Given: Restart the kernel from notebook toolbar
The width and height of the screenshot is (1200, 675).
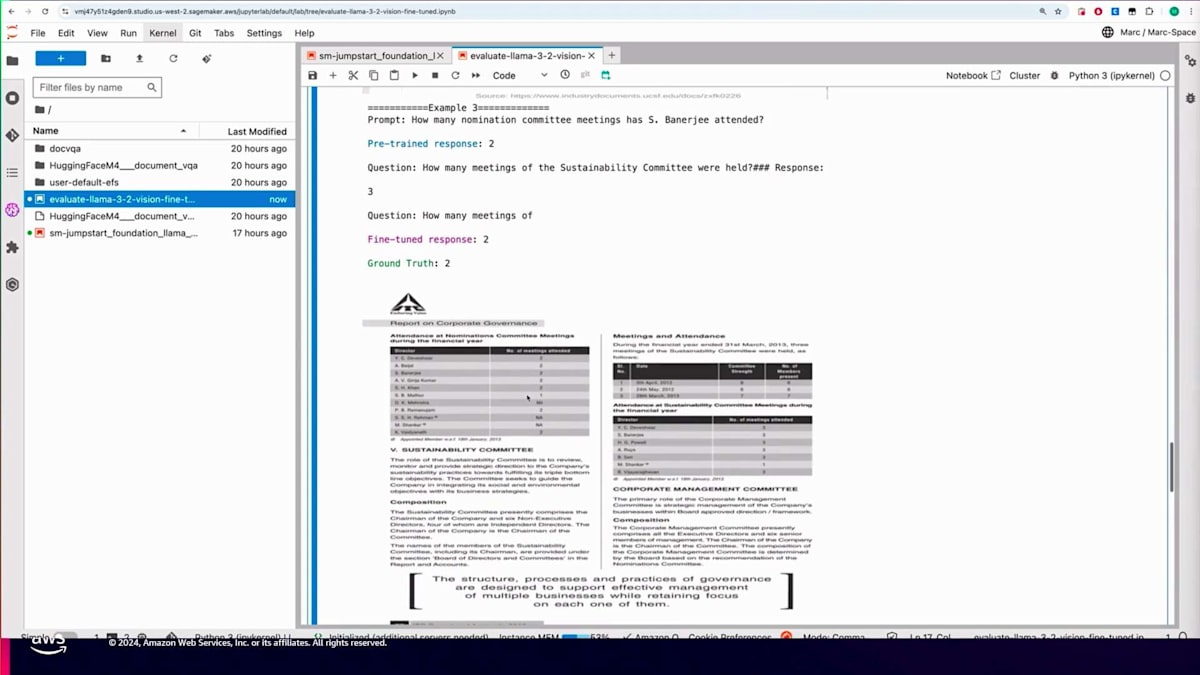Looking at the screenshot, I should tap(455, 75).
